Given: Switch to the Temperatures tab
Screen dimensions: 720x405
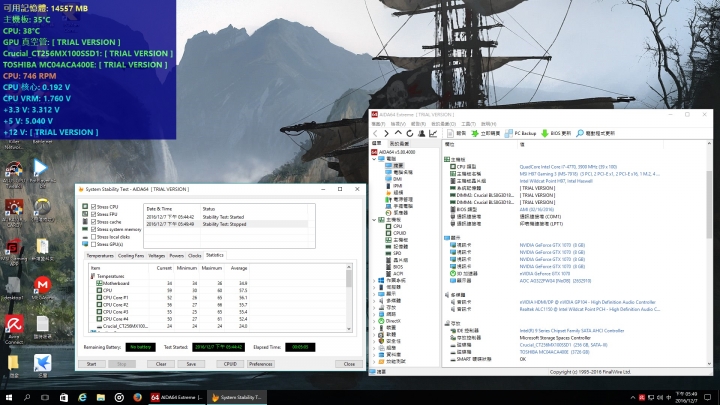Looking at the screenshot, I should 103,255.
